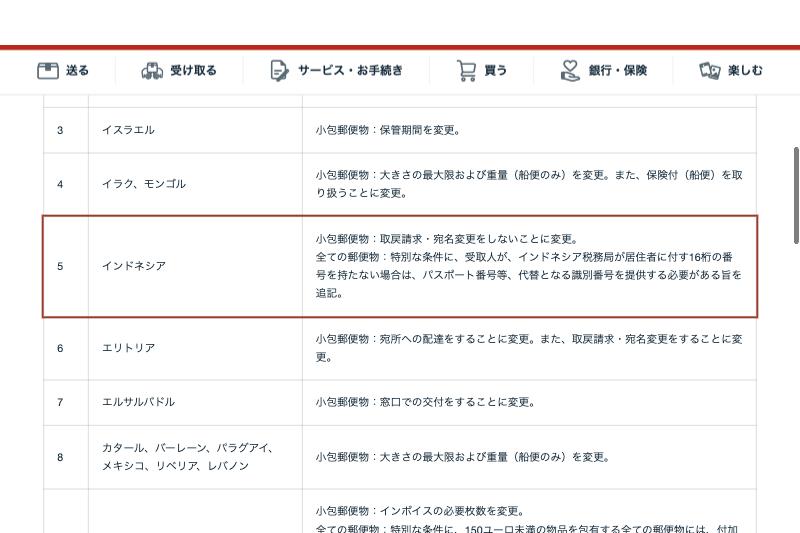Click row number 3 cell
Viewport: 800px width, 533px height.
(66, 130)
